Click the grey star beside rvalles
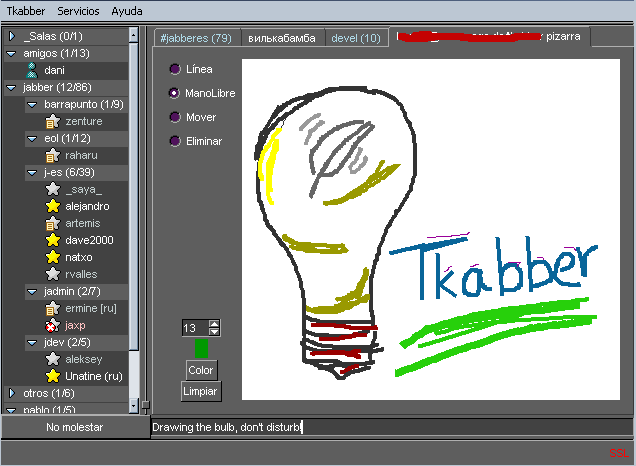This screenshot has height=466, width=636. coord(53,274)
